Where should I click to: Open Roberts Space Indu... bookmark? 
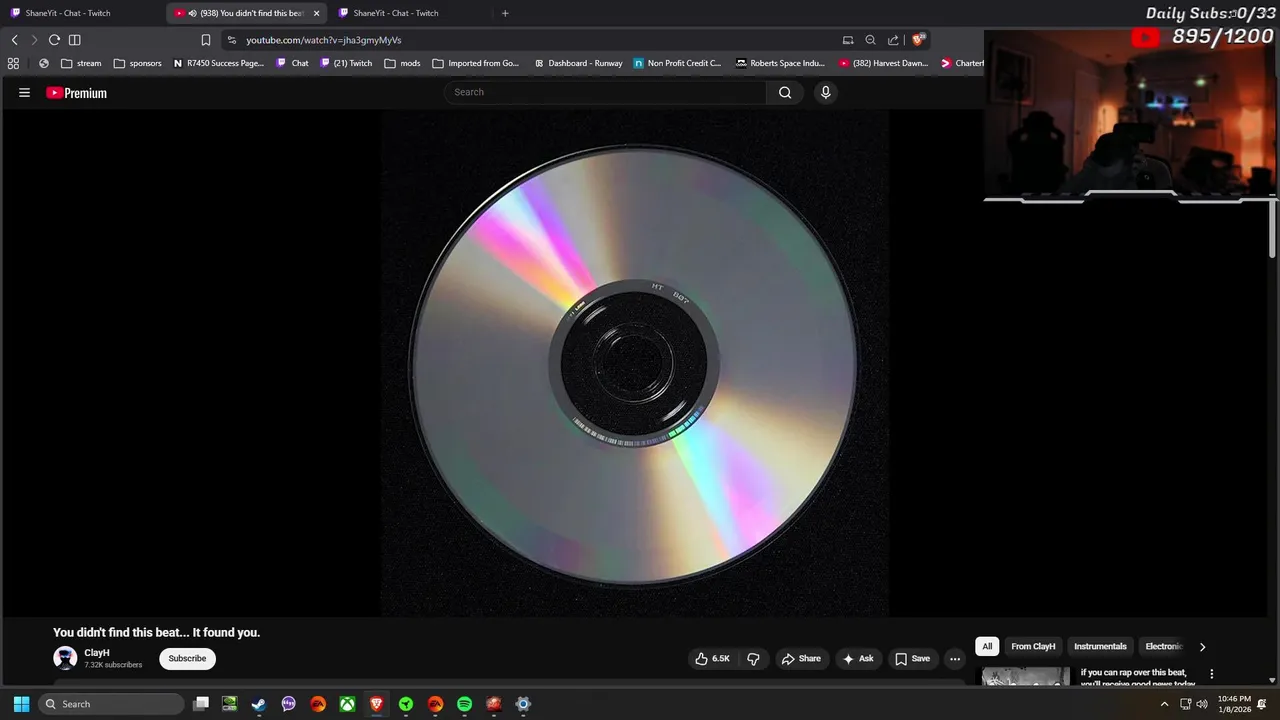780,63
